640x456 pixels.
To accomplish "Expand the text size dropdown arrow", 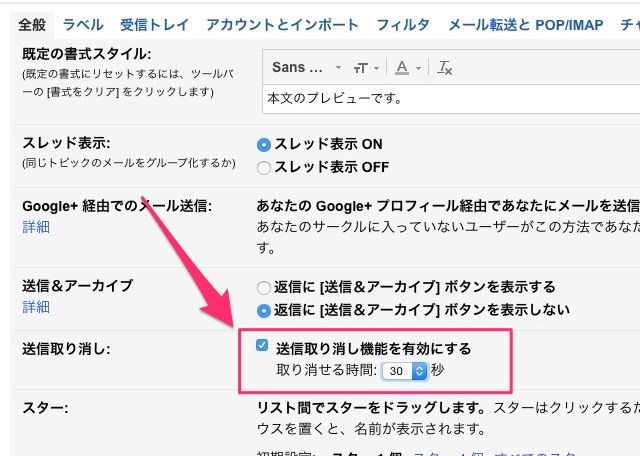I will point(377,68).
